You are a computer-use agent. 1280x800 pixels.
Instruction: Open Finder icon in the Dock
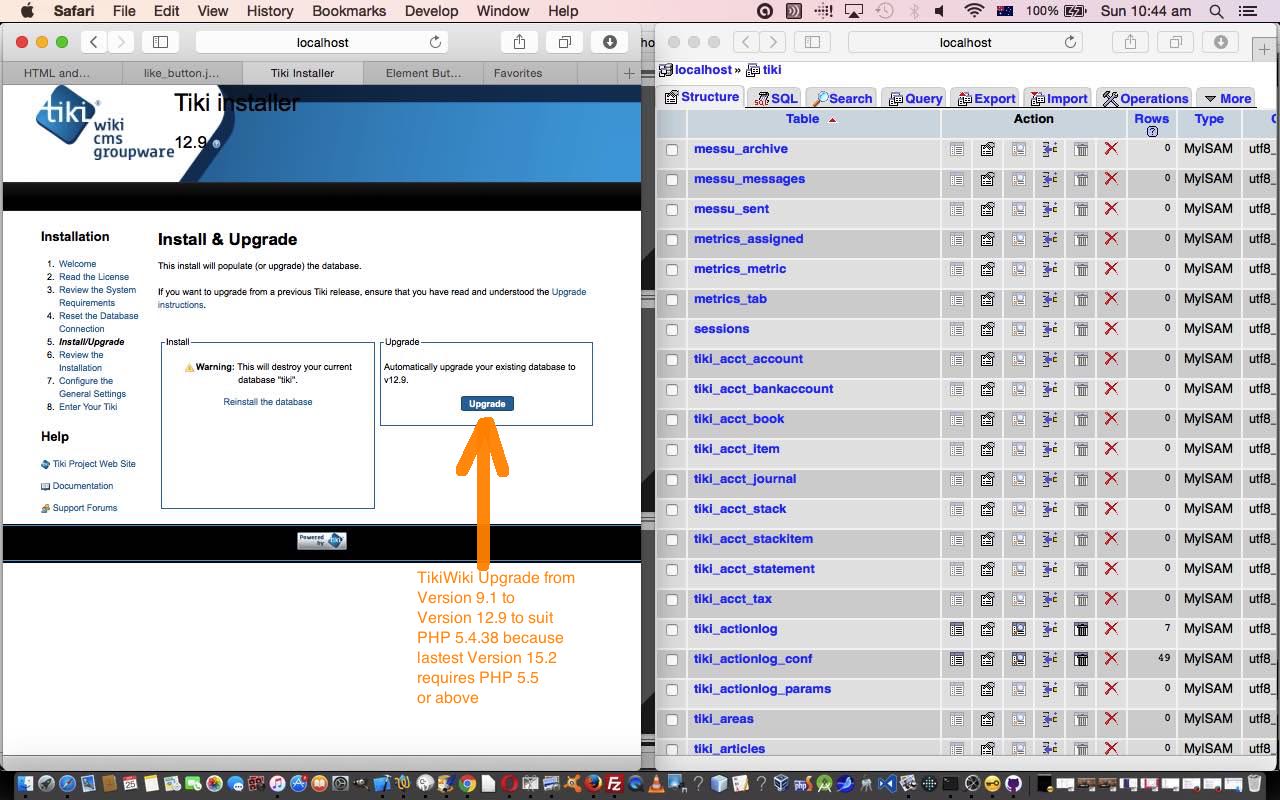23,784
